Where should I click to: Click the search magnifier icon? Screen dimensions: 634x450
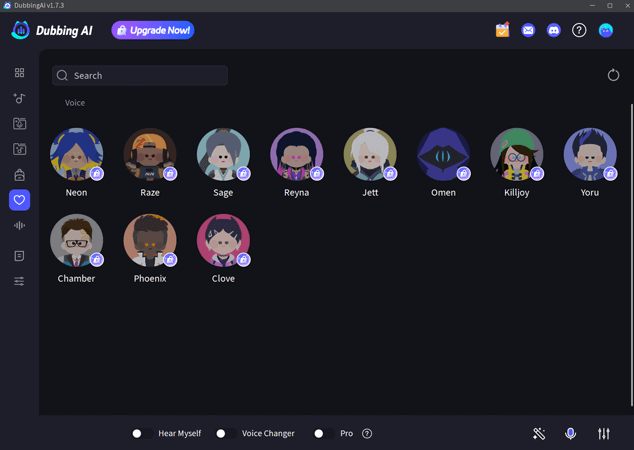62,76
